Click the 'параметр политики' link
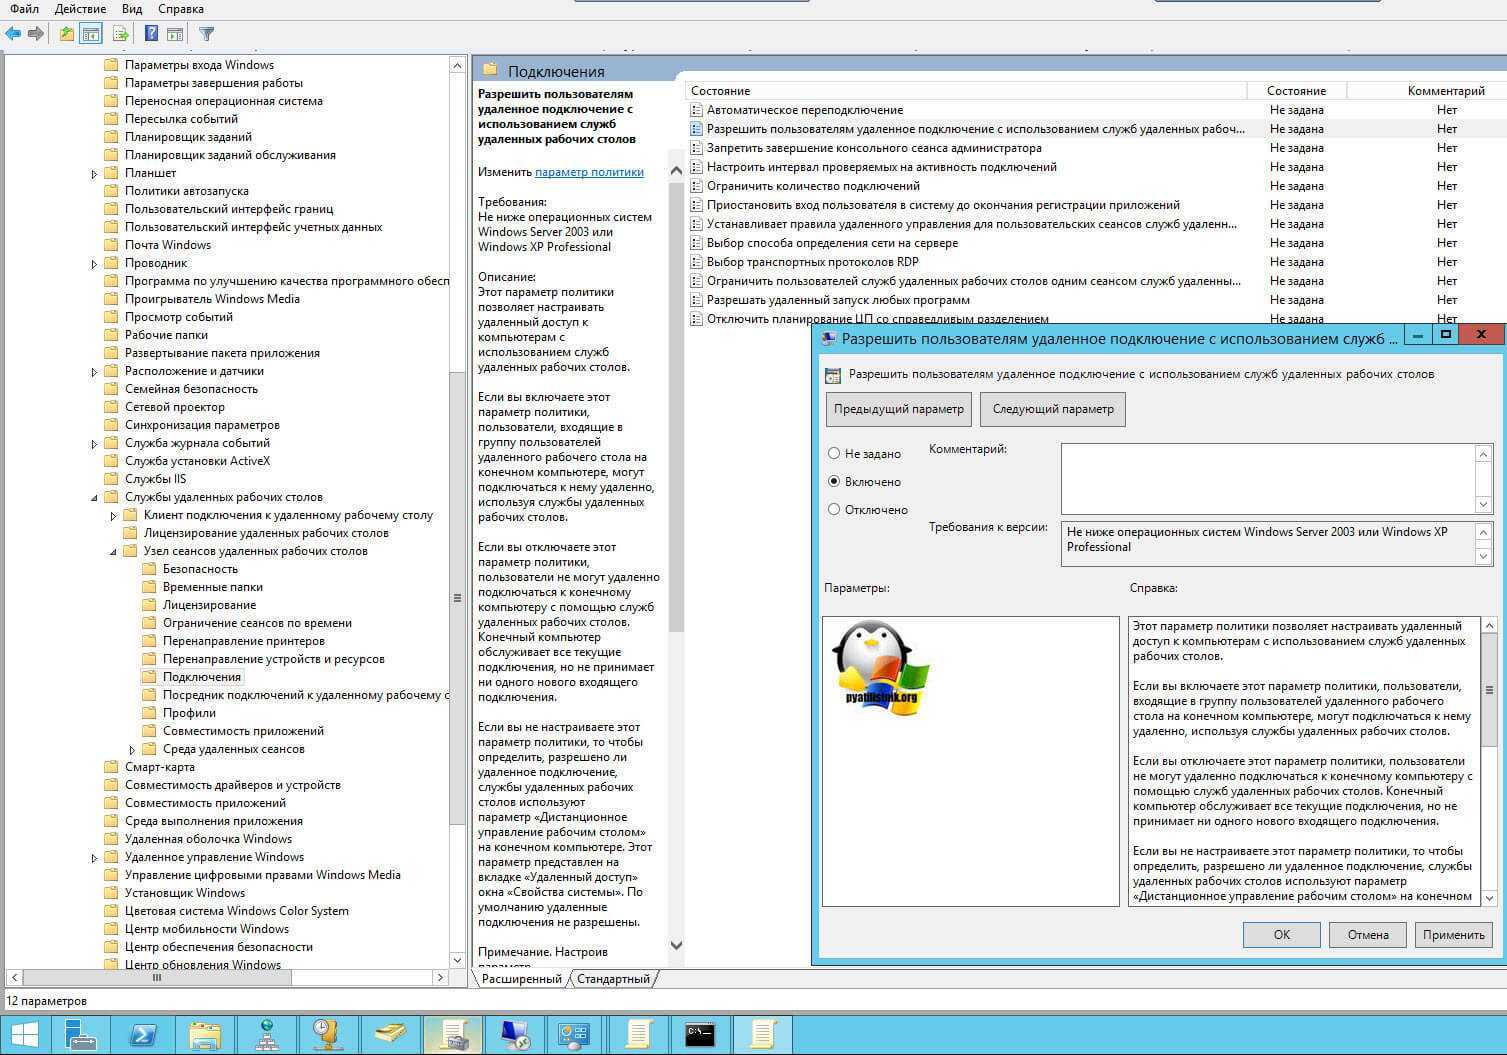Image resolution: width=1507 pixels, height=1055 pixels. [589, 172]
